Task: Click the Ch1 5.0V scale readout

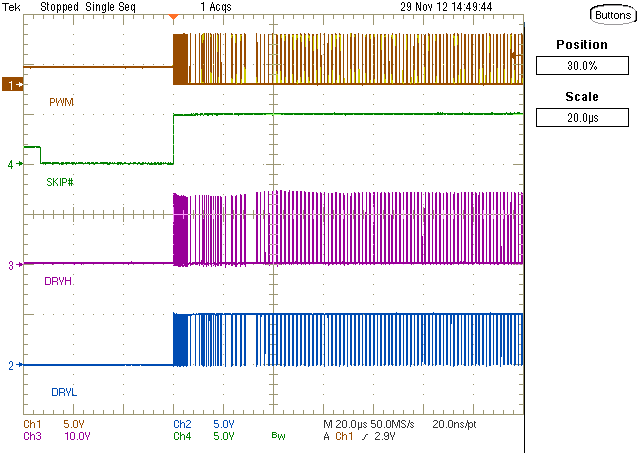Action: (x=54, y=425)
